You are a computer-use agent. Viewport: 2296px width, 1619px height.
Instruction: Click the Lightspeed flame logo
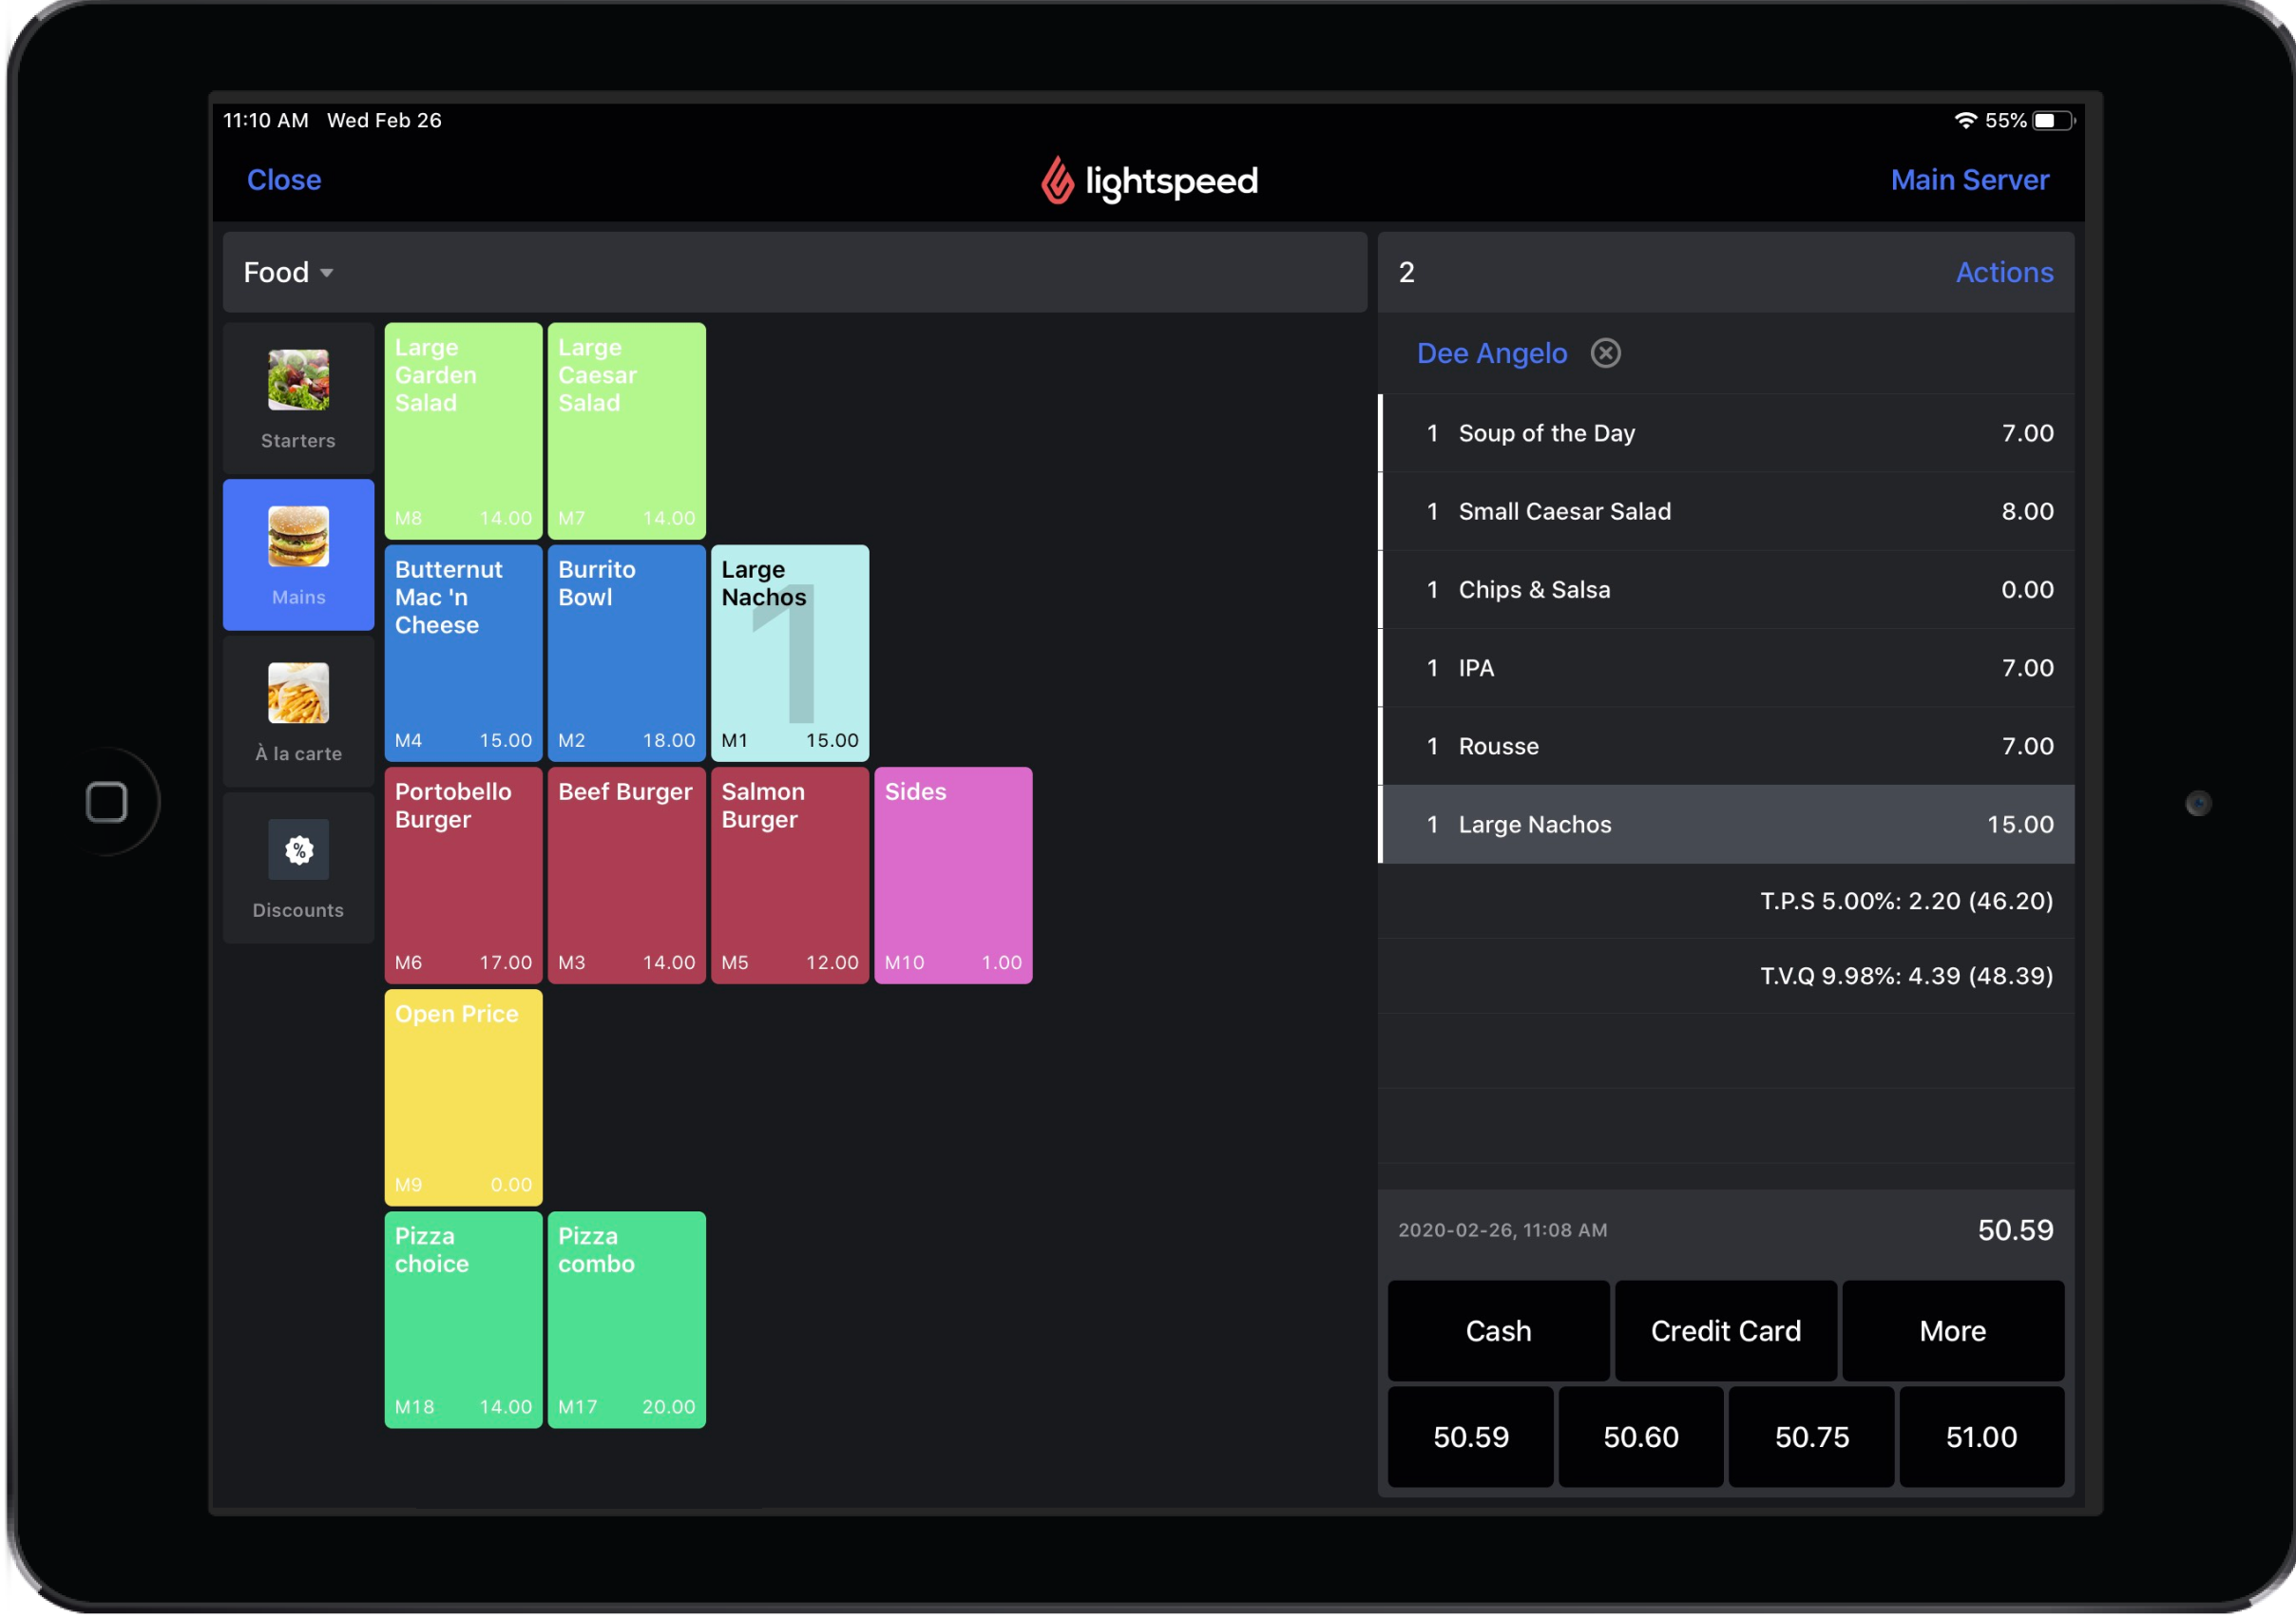1056,181
